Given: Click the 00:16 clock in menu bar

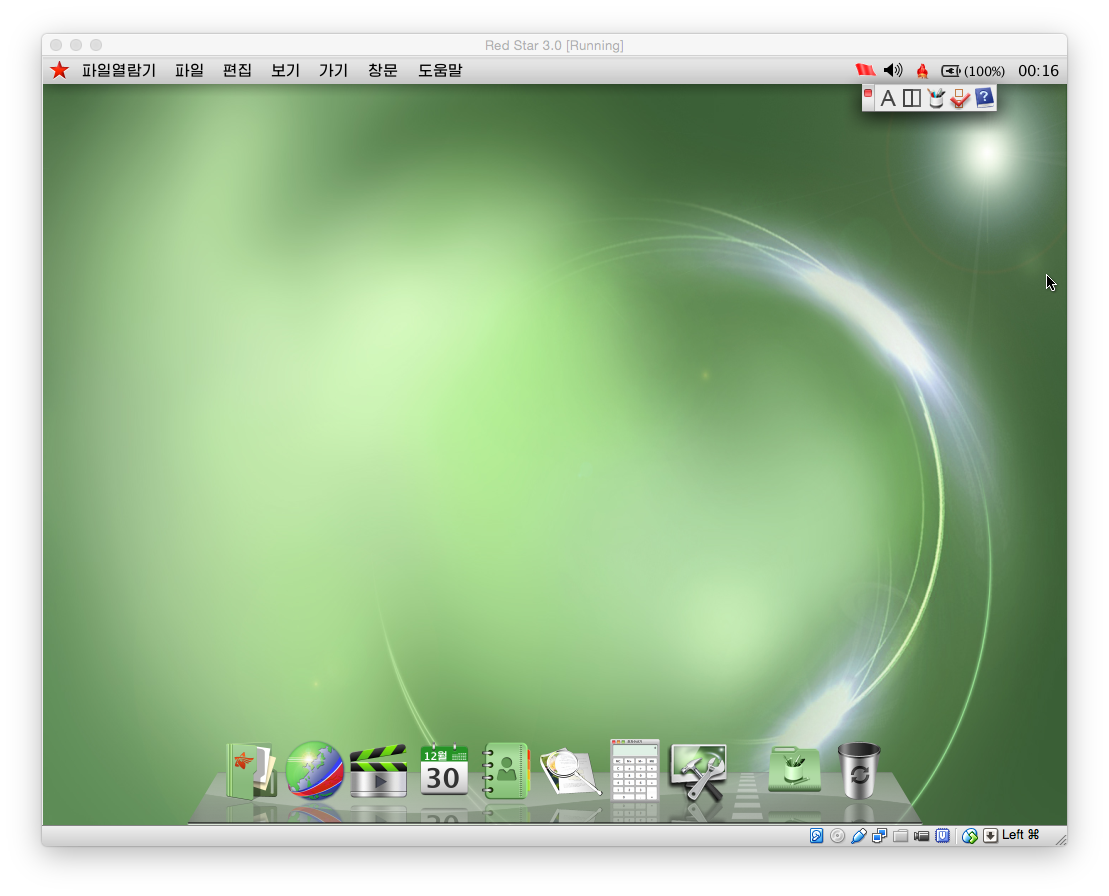Looking at the screenshot, I should pyautogui.click(x=1038, y=71).
